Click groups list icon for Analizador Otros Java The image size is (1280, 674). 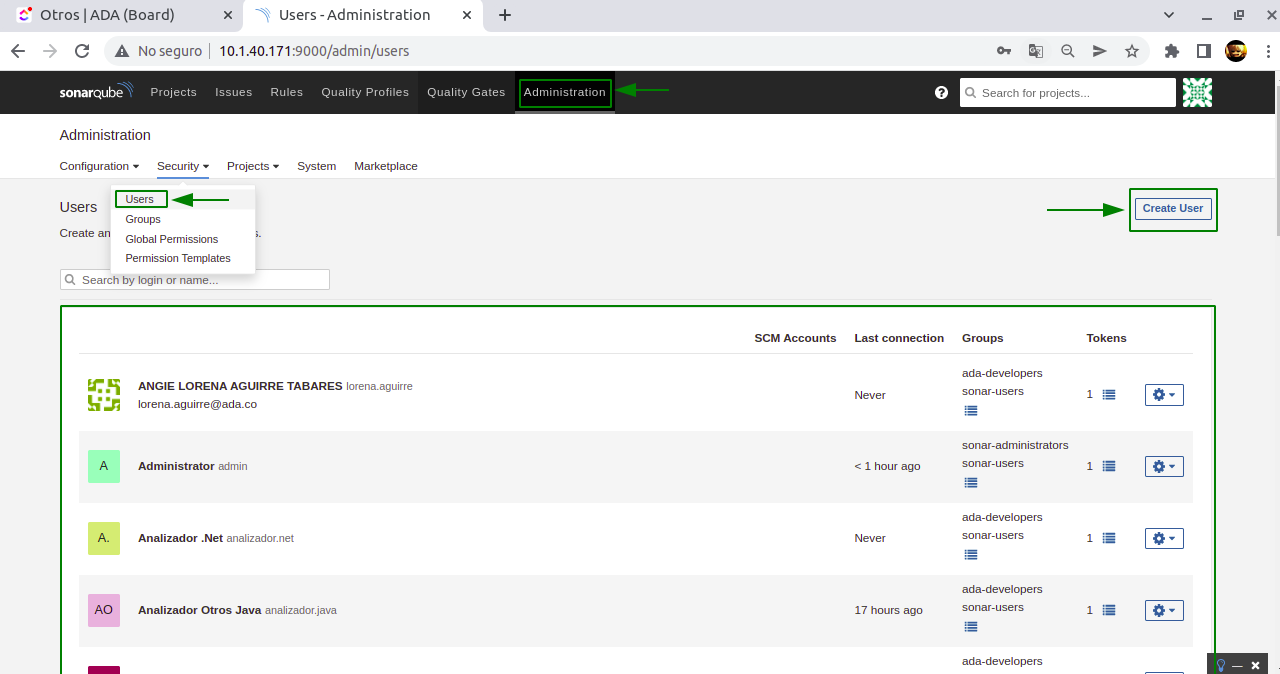[970, 627]
